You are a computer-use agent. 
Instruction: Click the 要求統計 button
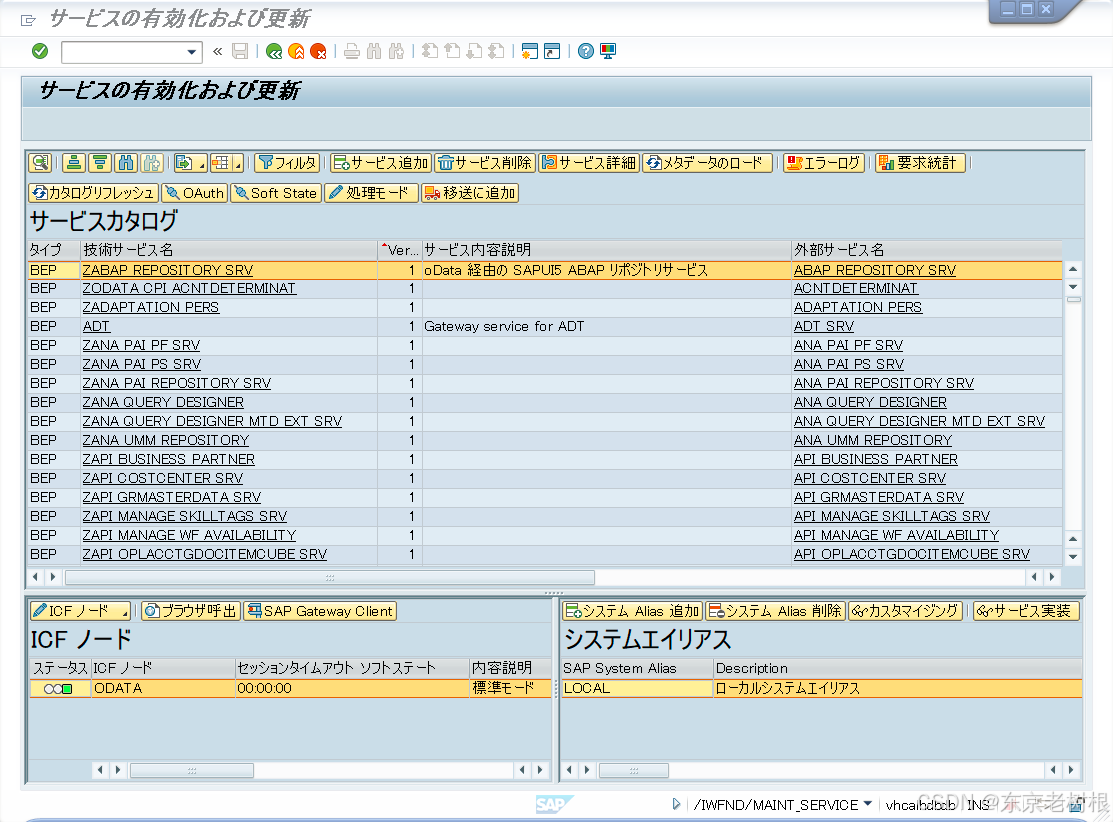920,163
